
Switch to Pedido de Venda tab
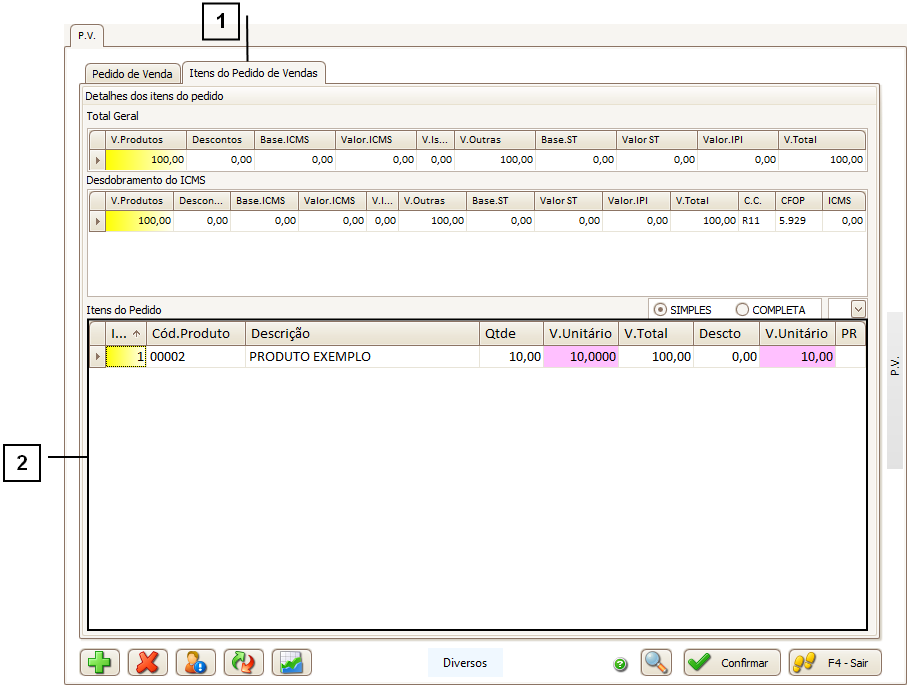[x=131, y=74]
